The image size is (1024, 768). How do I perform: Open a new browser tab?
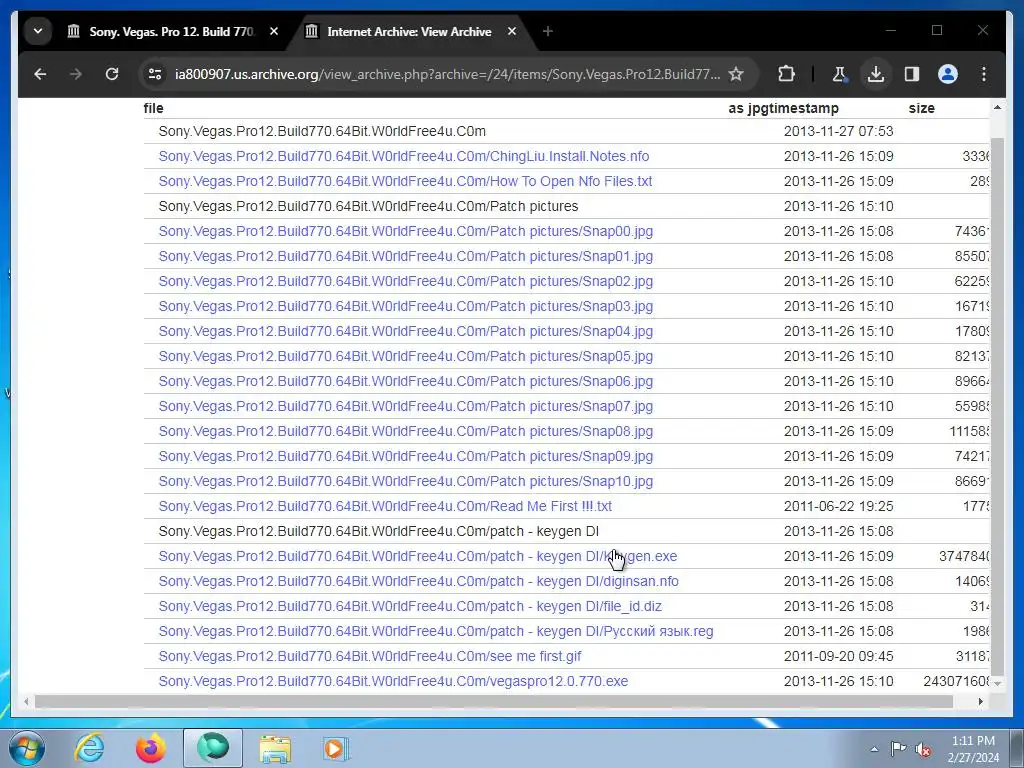click(547, 31)
